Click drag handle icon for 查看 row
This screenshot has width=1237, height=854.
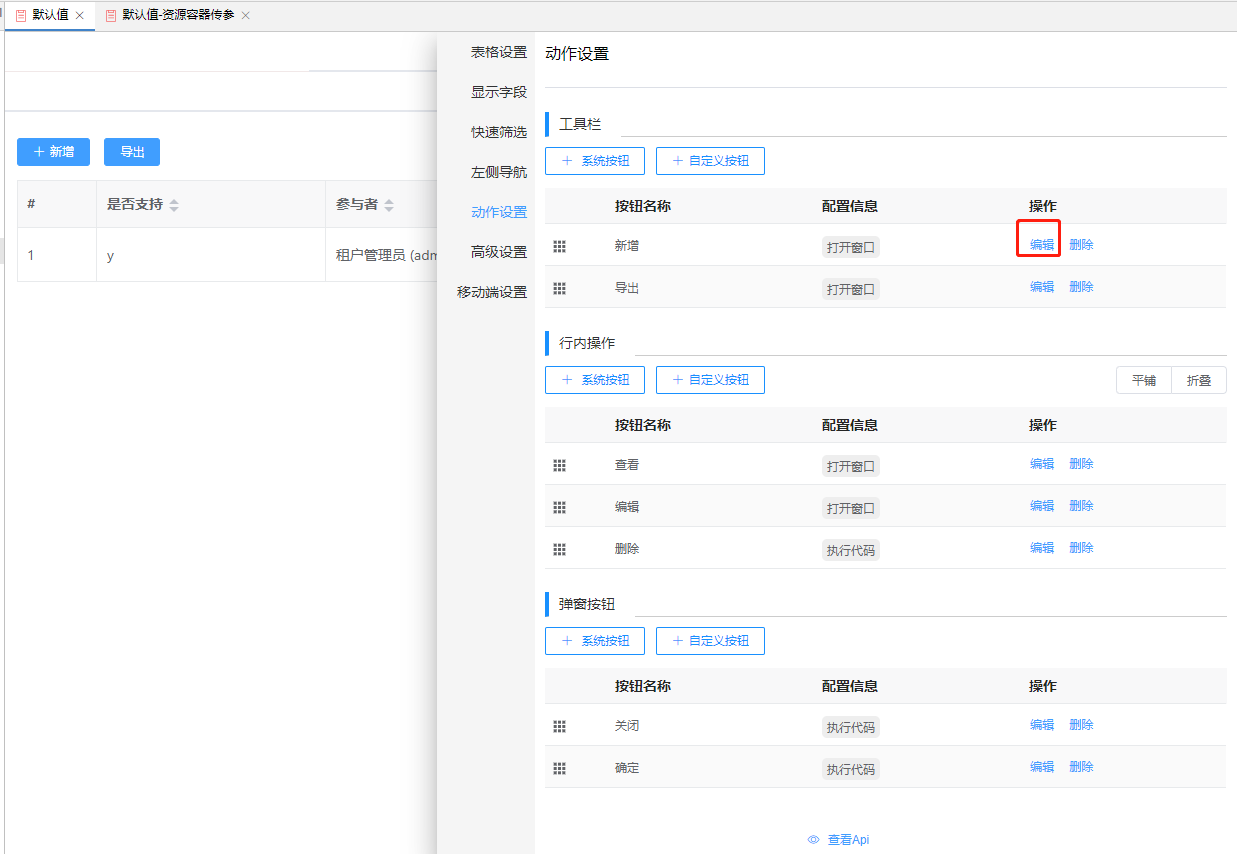click(x=560, y=465)
